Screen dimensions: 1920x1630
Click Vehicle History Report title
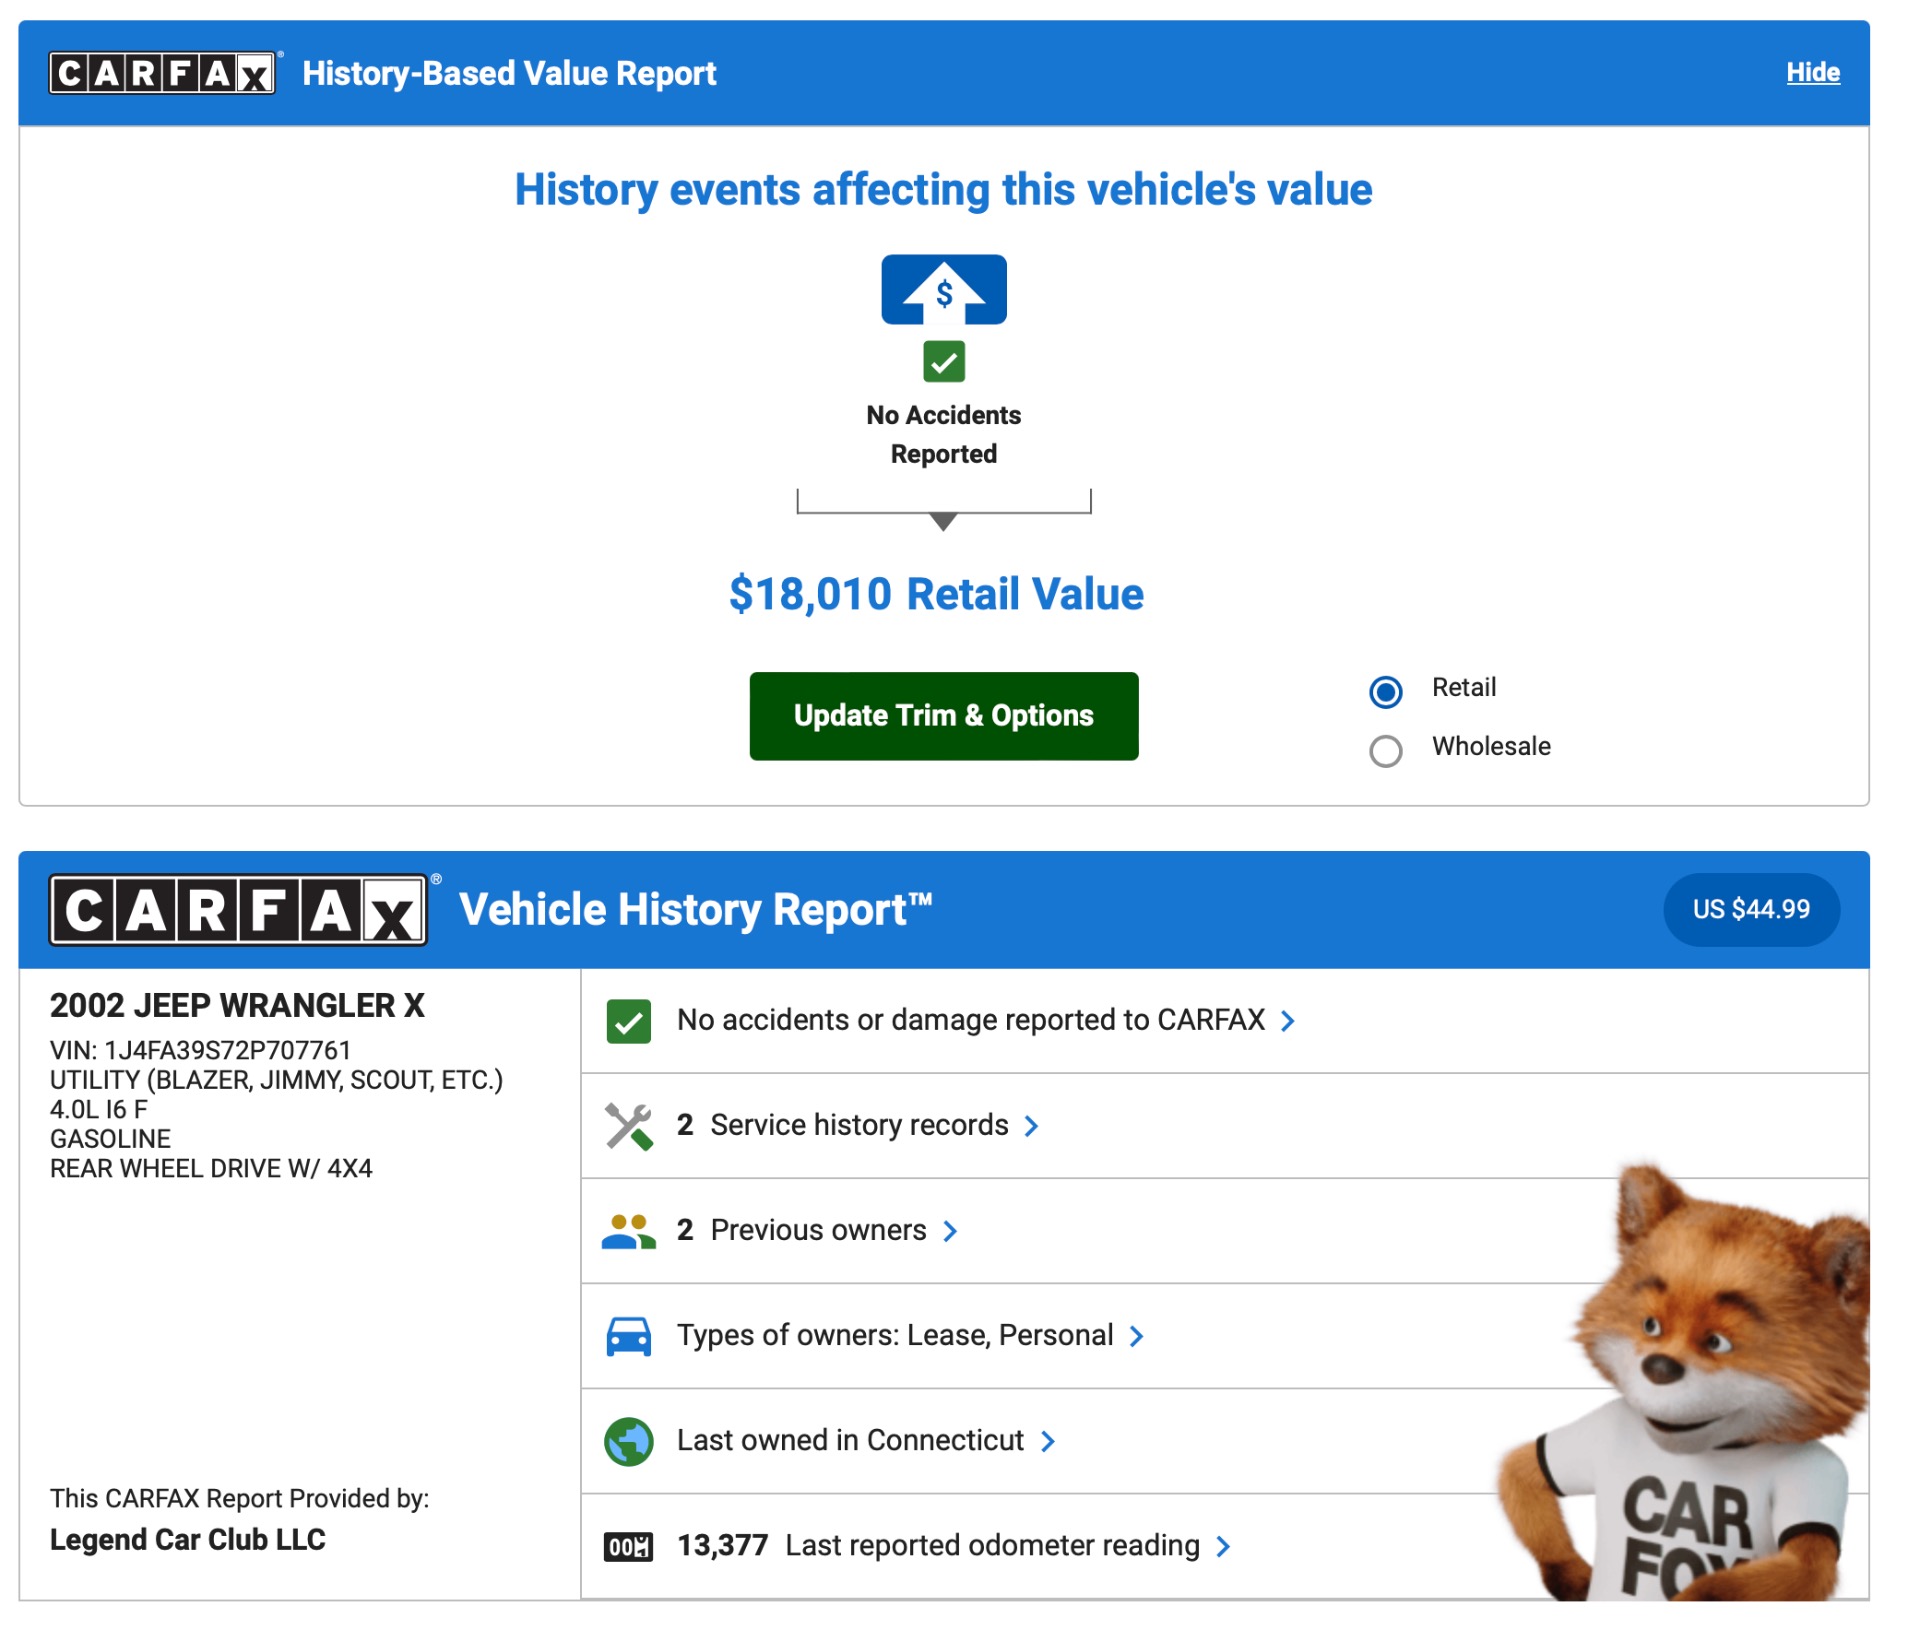click(695, 910)
